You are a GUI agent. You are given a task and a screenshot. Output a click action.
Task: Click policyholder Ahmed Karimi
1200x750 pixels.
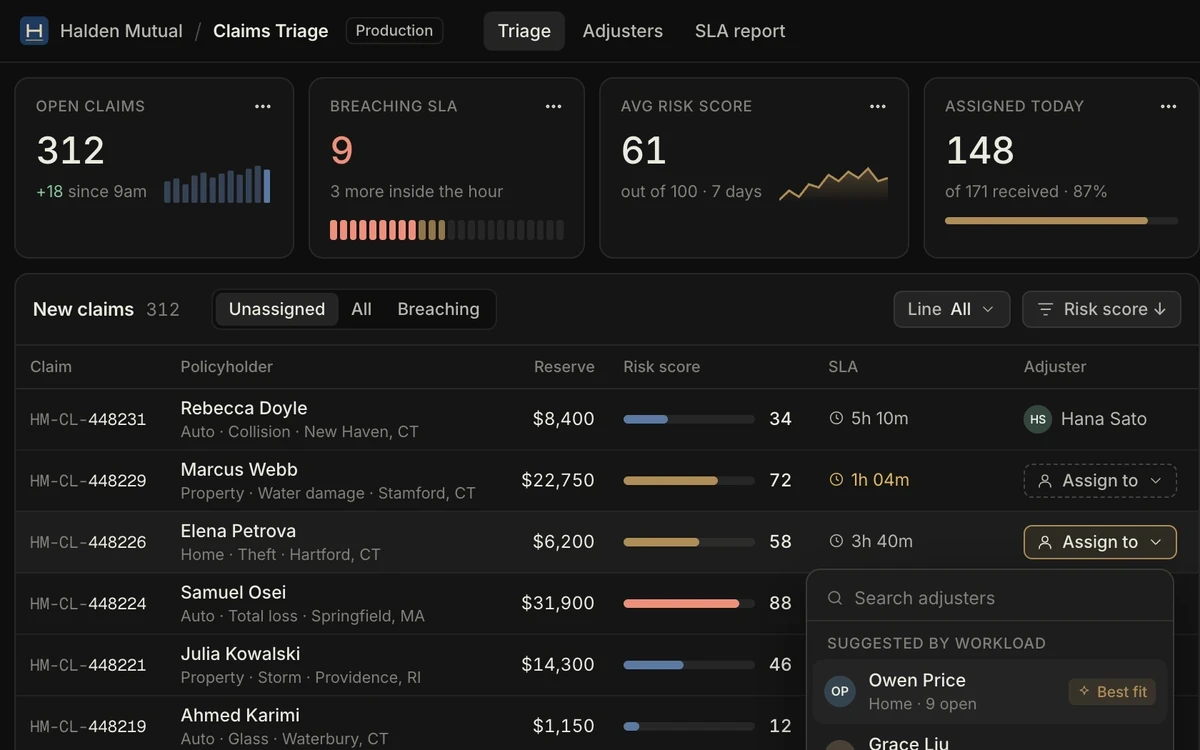tap(240, 715)
